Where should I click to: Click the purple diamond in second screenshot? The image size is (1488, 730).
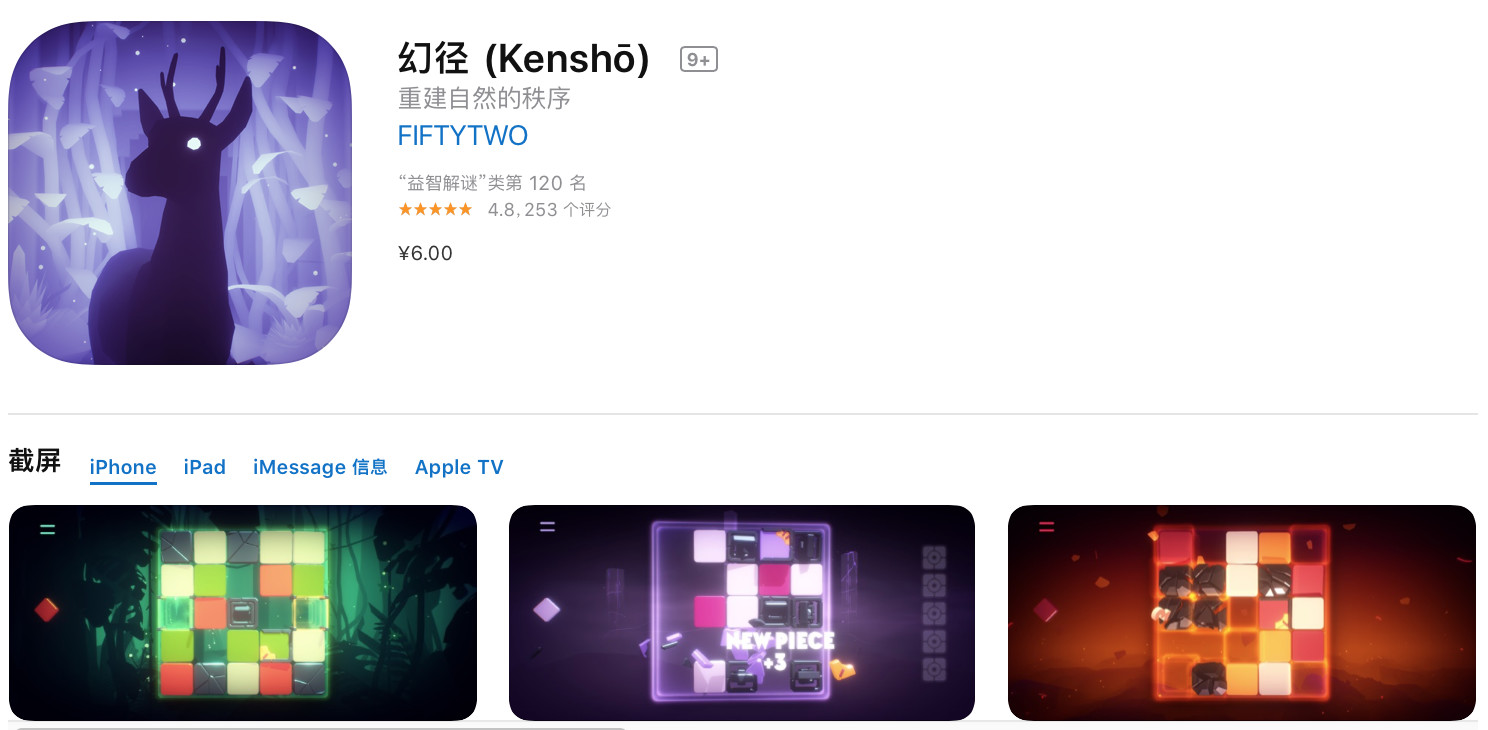[x=546, y=609]
